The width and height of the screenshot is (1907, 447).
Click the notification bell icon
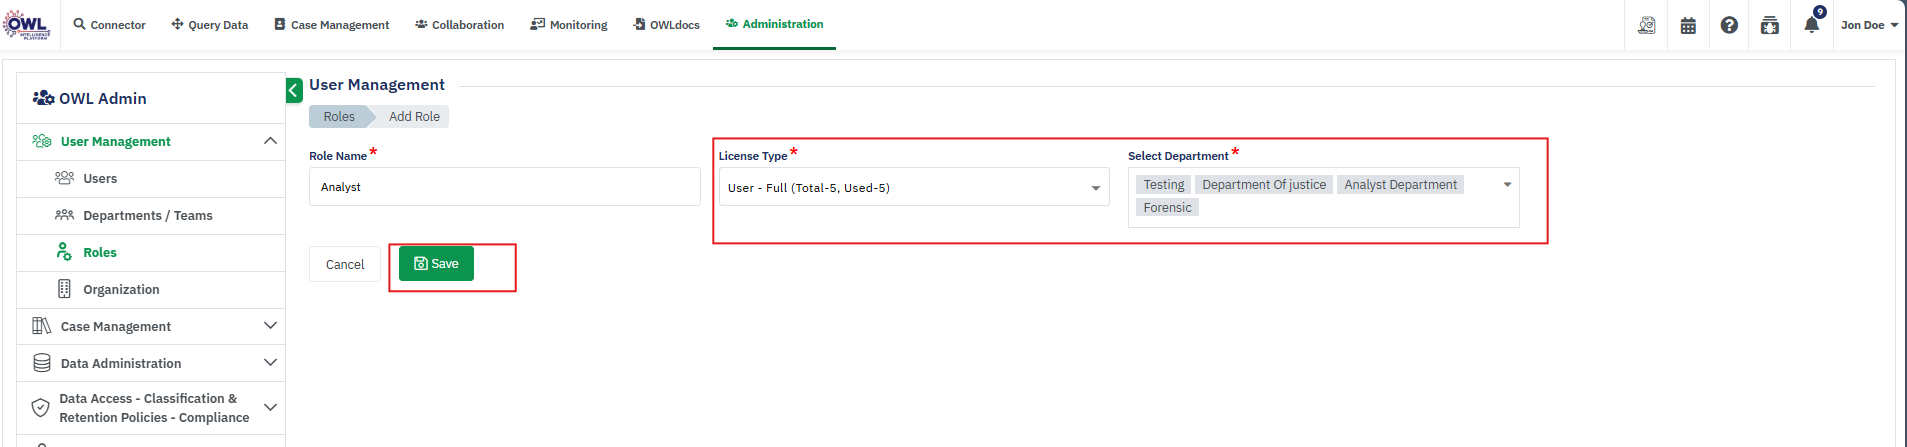pos(1811,25)
